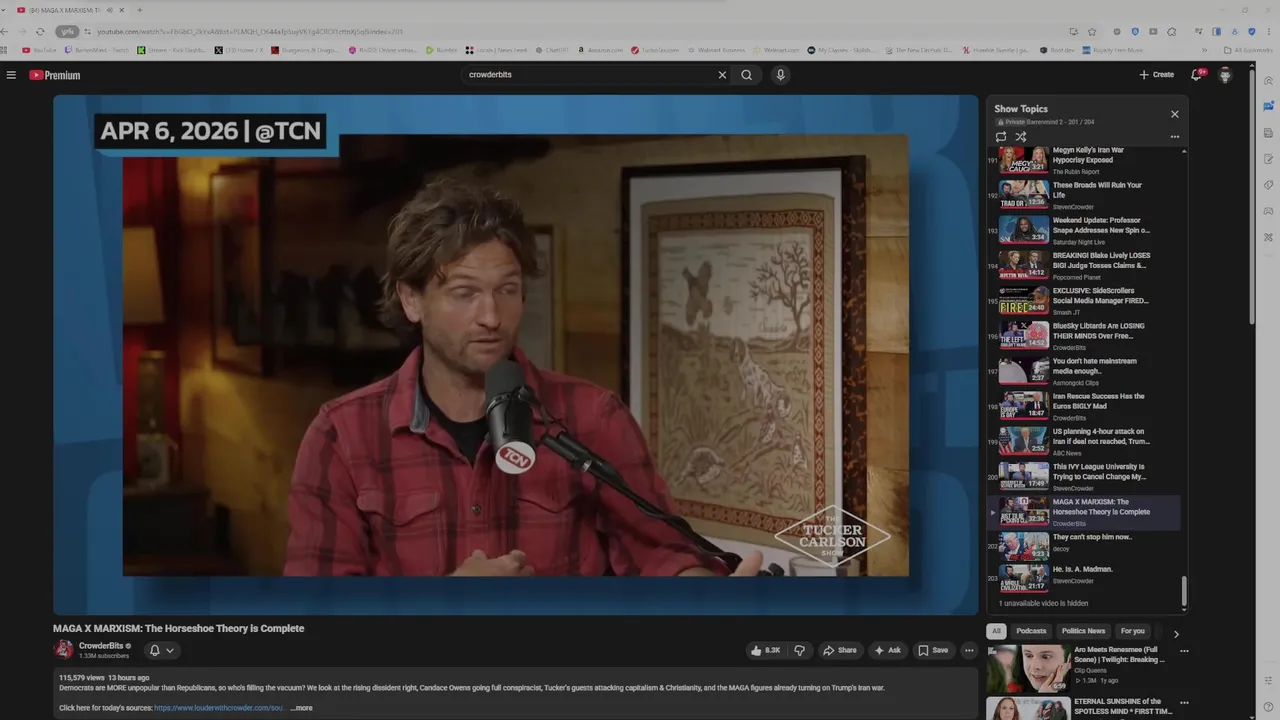Screen dimensions: 1280x720
Task: Open Rumble bookmark
Action: tap(441, 50)
